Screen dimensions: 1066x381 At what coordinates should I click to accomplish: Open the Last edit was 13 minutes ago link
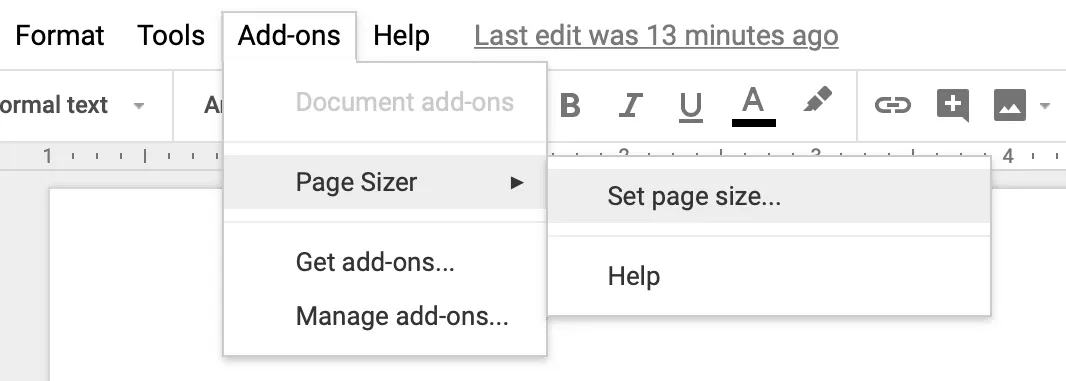[x=656, y=35]
